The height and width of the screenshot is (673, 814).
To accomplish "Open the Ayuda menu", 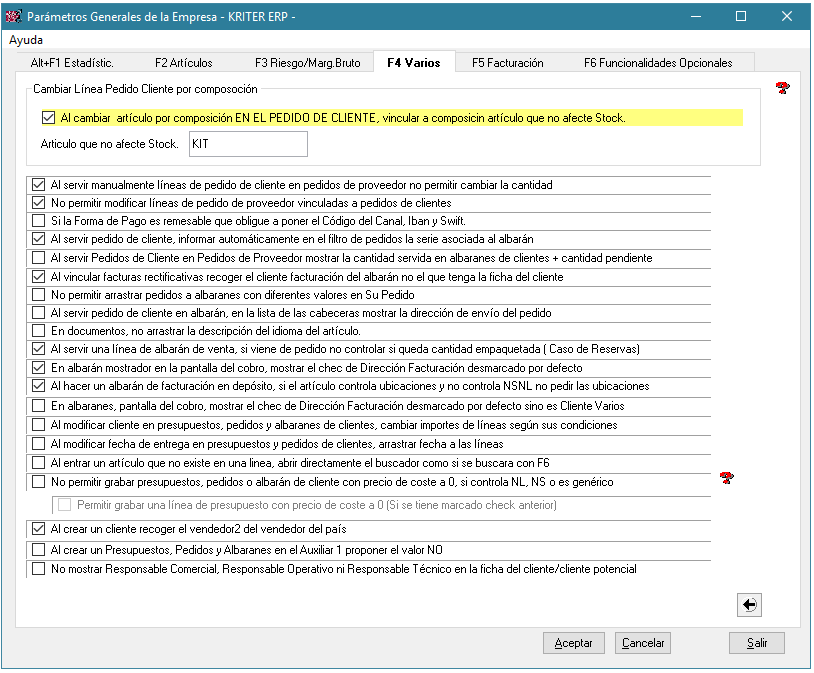I will [x=26, y=40].
